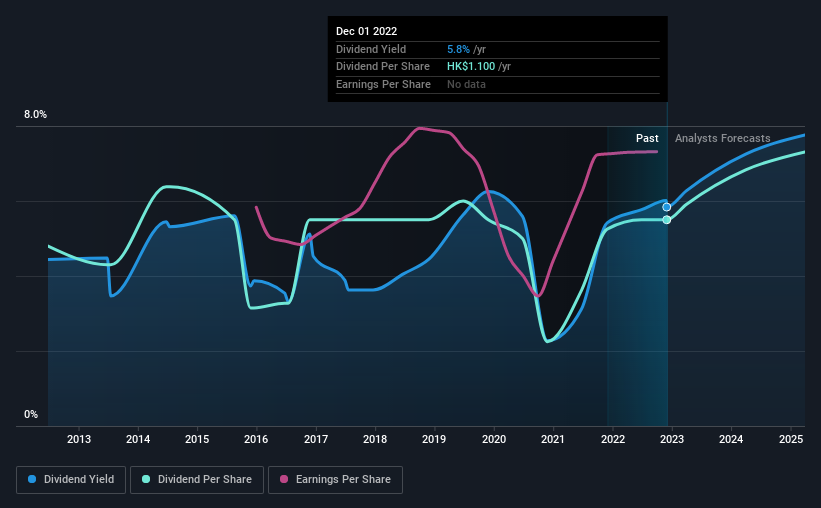Click the 2024 x-axis label
Image resolution: width=821 pixels, height=508 pixels.
(x=731, y=439)
